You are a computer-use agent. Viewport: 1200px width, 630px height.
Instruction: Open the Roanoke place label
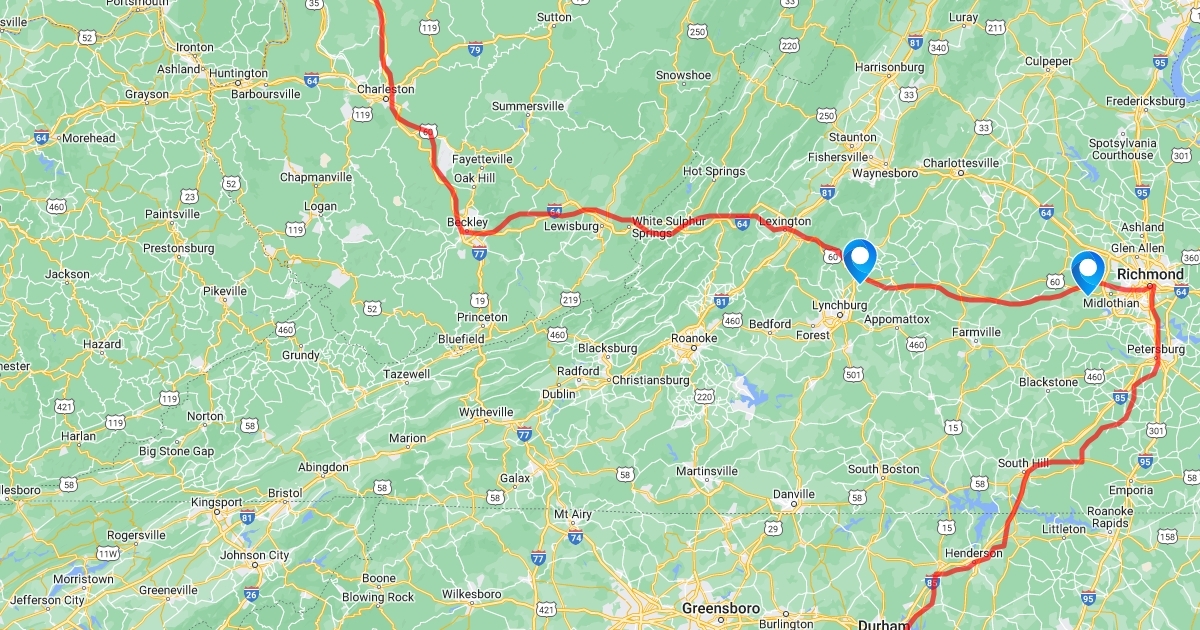tap(694, 338)
